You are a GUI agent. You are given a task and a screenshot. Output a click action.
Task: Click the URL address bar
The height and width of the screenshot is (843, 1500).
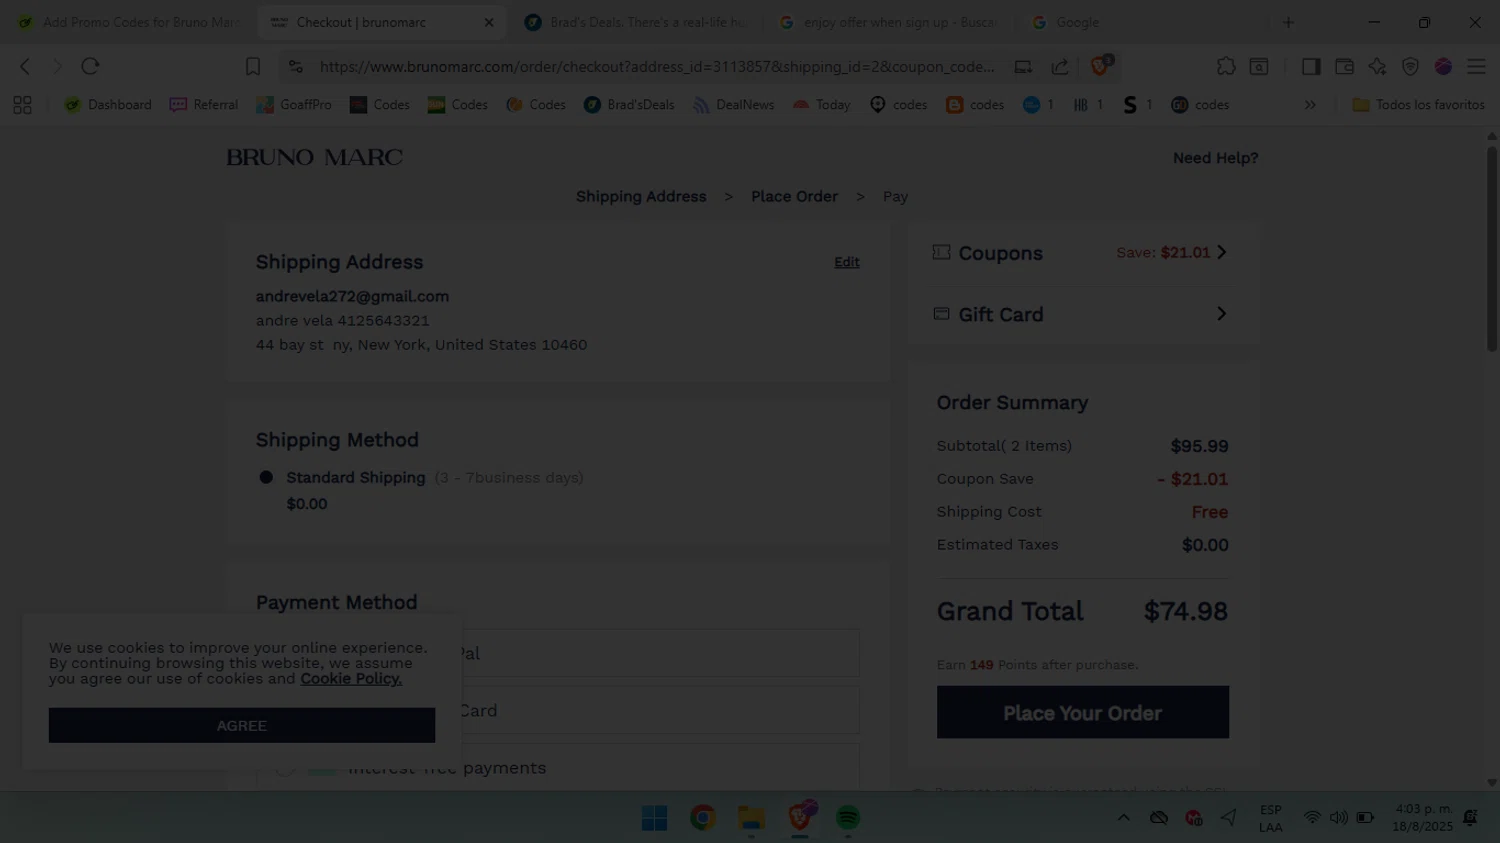(x=657, y=66)
